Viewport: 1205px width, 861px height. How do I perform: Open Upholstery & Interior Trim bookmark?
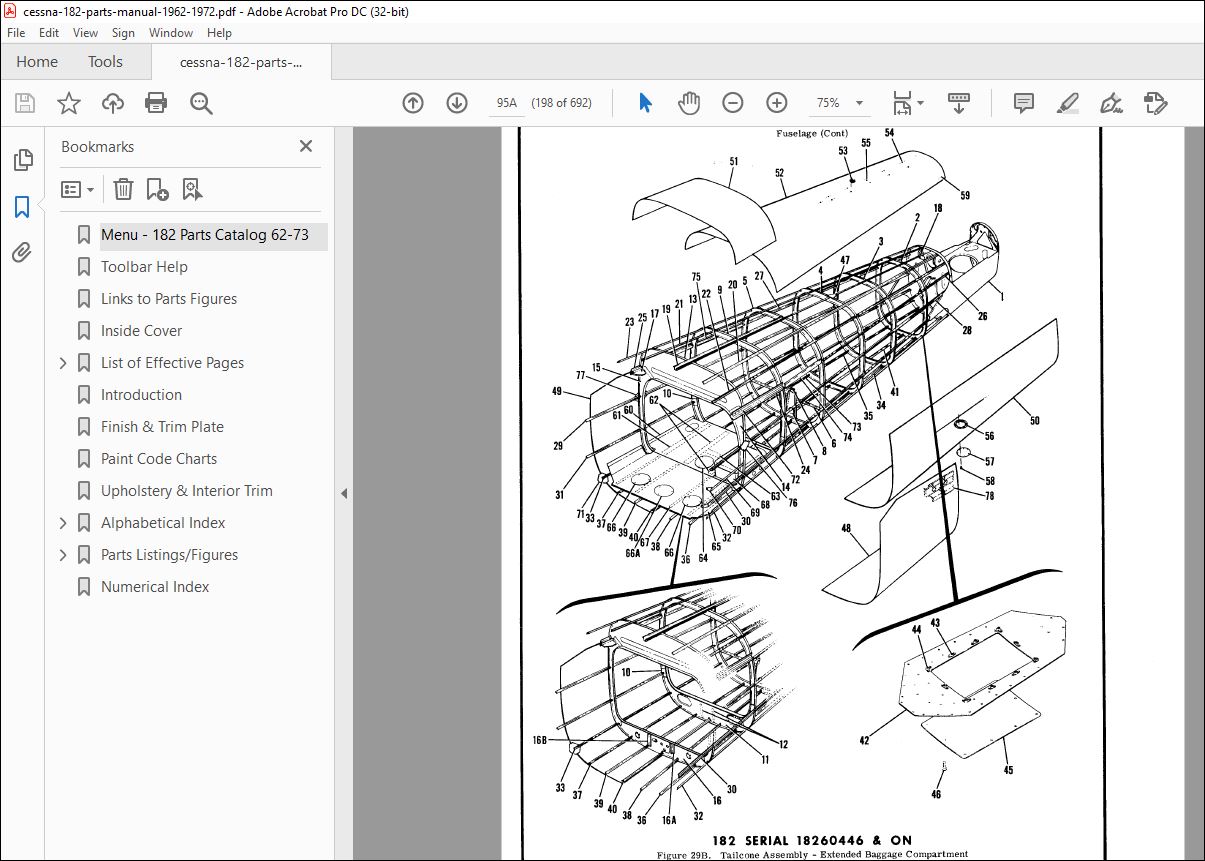pos(186,491)
